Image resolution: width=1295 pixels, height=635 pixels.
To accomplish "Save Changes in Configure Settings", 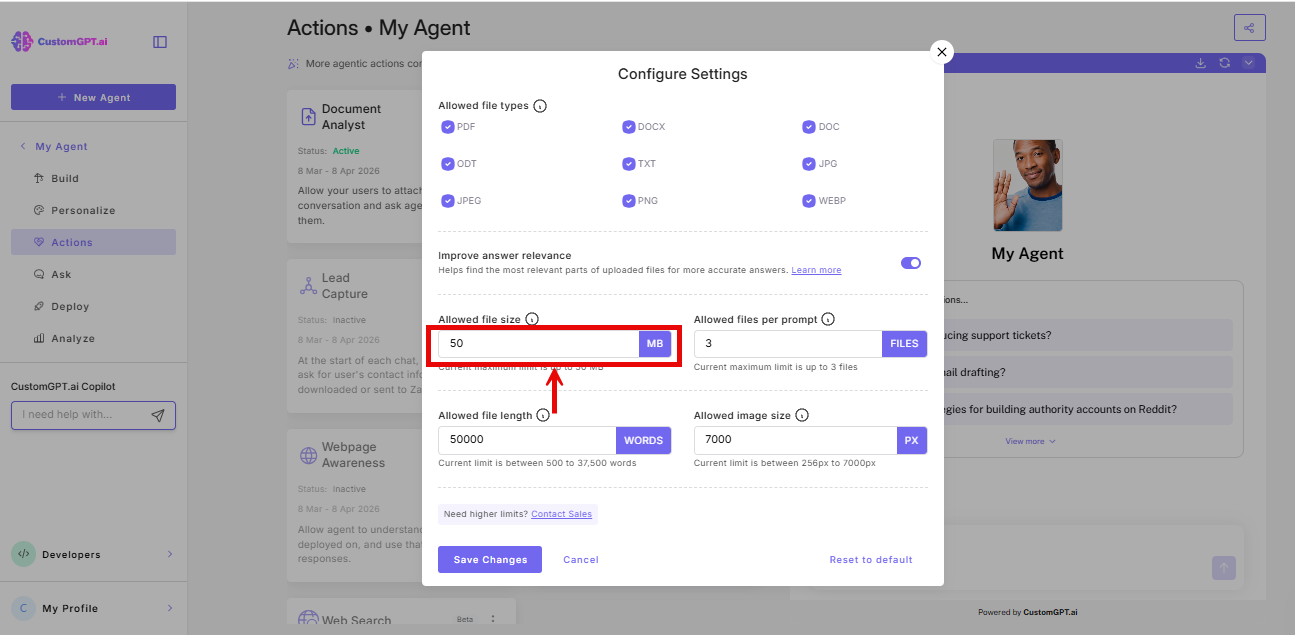I will (489, 559).
